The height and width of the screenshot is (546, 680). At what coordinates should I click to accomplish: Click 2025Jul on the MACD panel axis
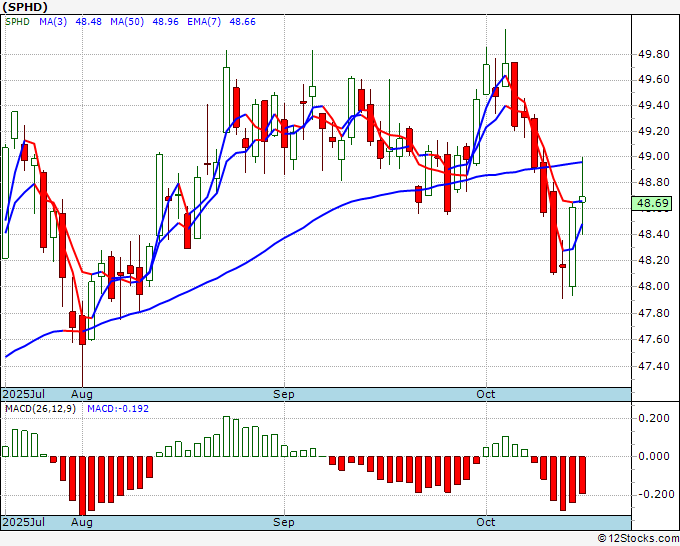click(x=24, y=522)
